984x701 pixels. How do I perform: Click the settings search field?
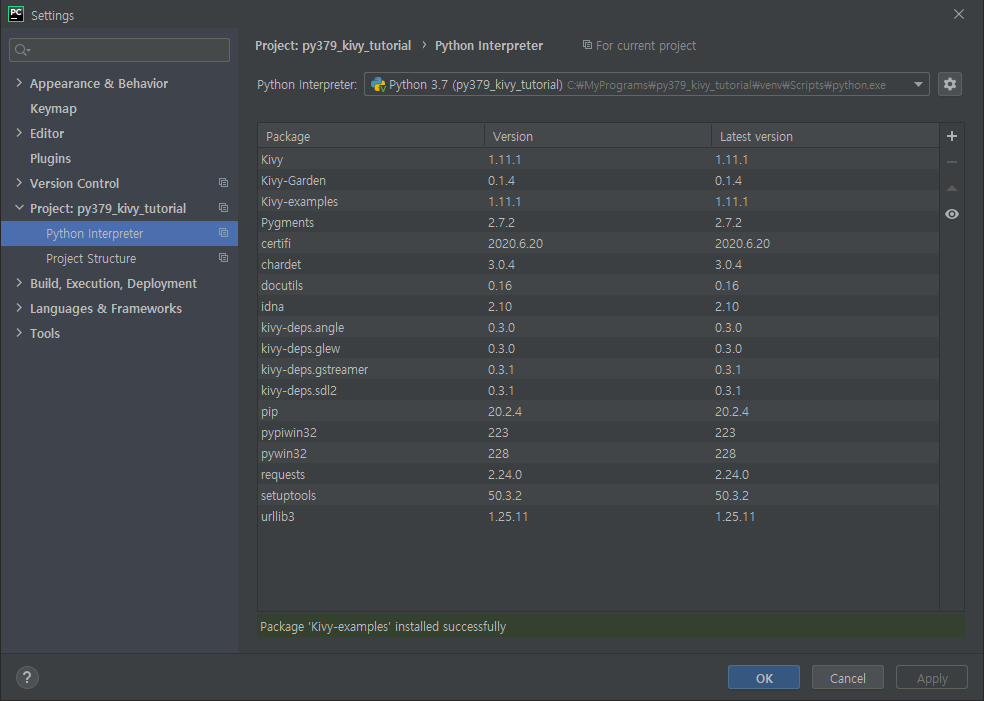coord(119,50)
